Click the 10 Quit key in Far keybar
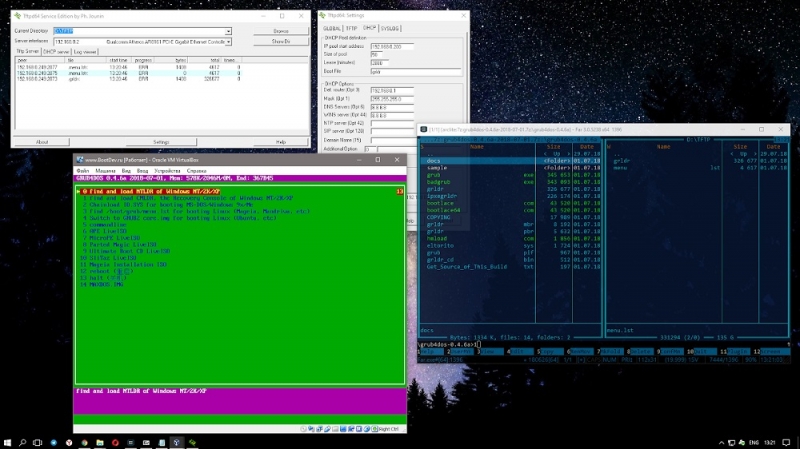Viewport: 800px width, 449px height. (x=699, y=352)
